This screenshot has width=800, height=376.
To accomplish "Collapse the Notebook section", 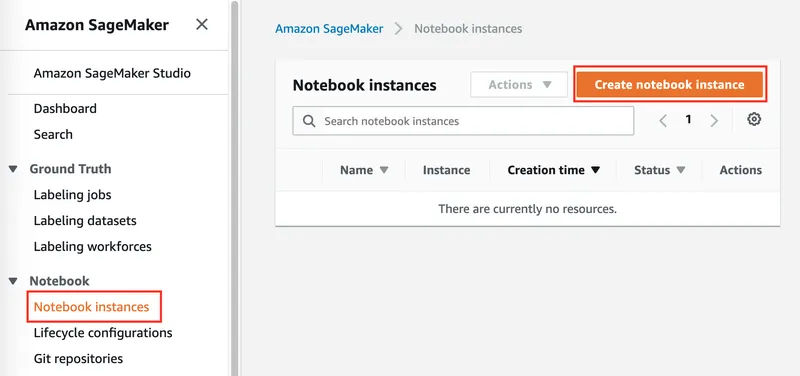I will (x=13, y=281).
